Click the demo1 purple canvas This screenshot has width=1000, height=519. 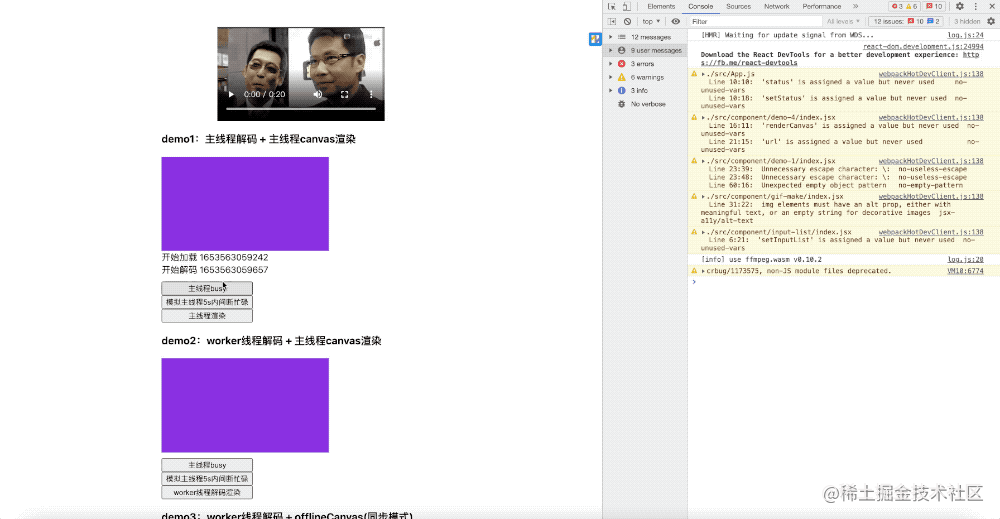pos(245,204)
